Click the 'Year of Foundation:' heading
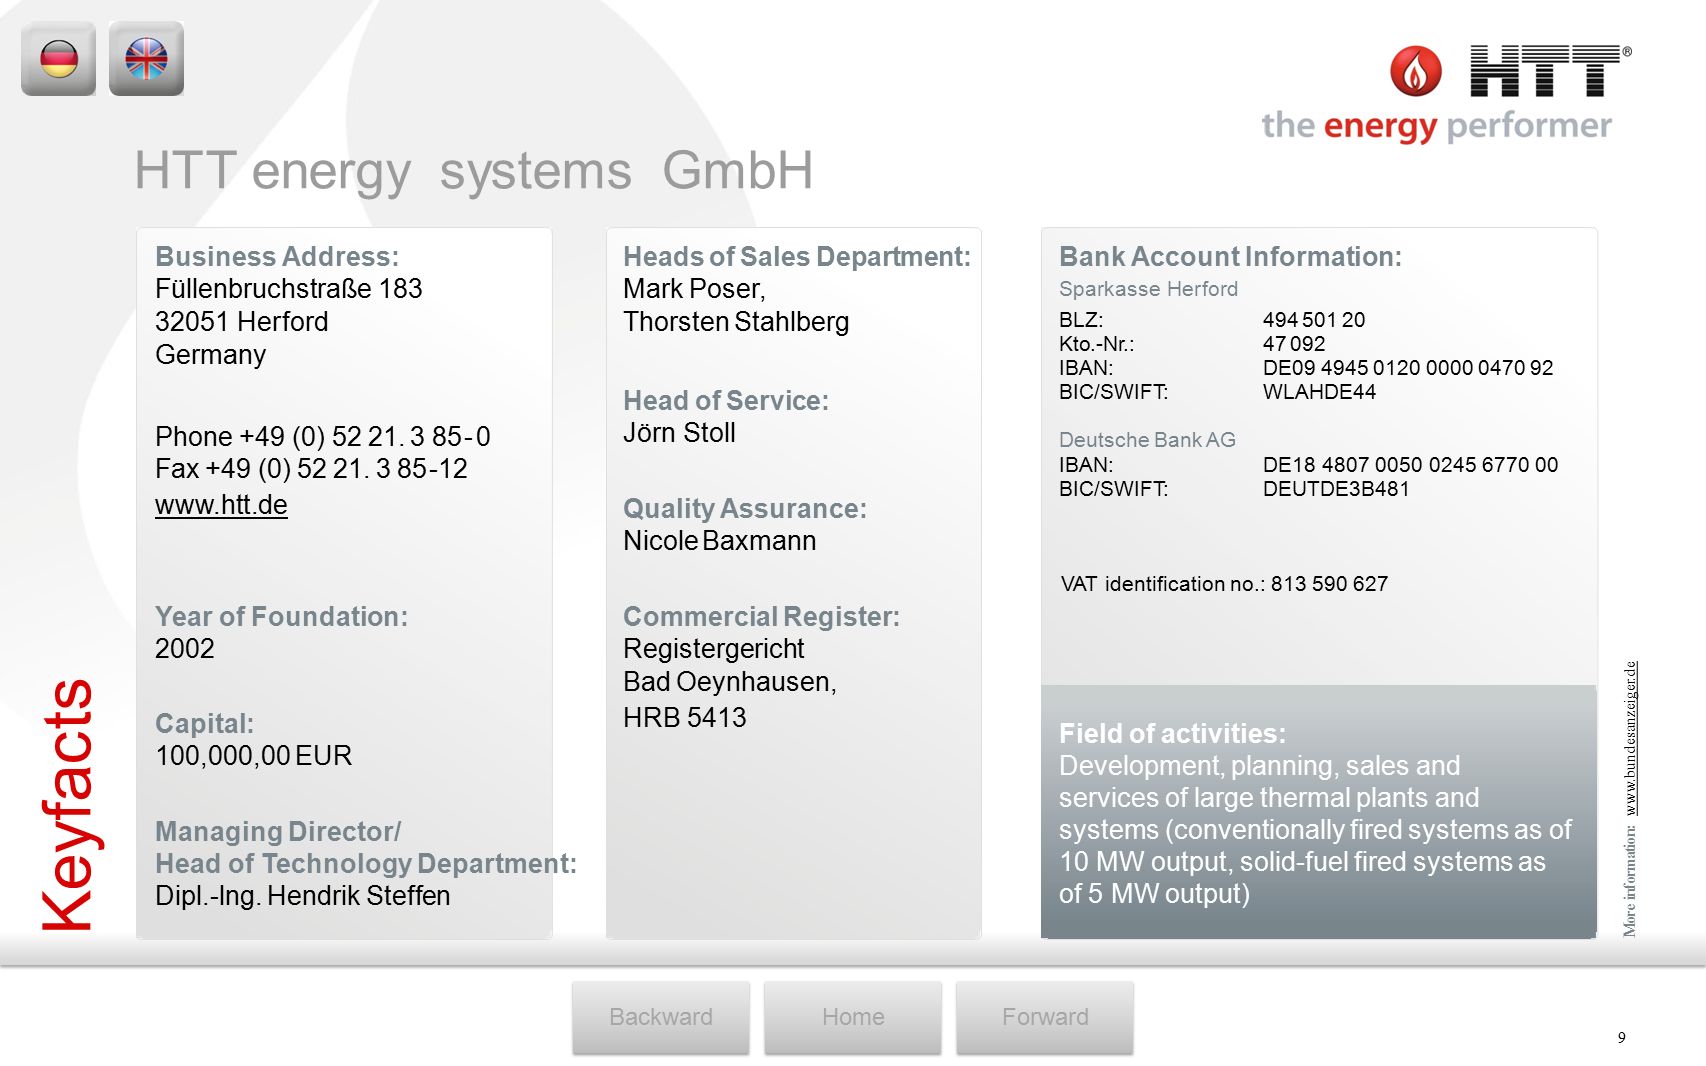Screen dimensions: 1706x1066 click(282, 617)
